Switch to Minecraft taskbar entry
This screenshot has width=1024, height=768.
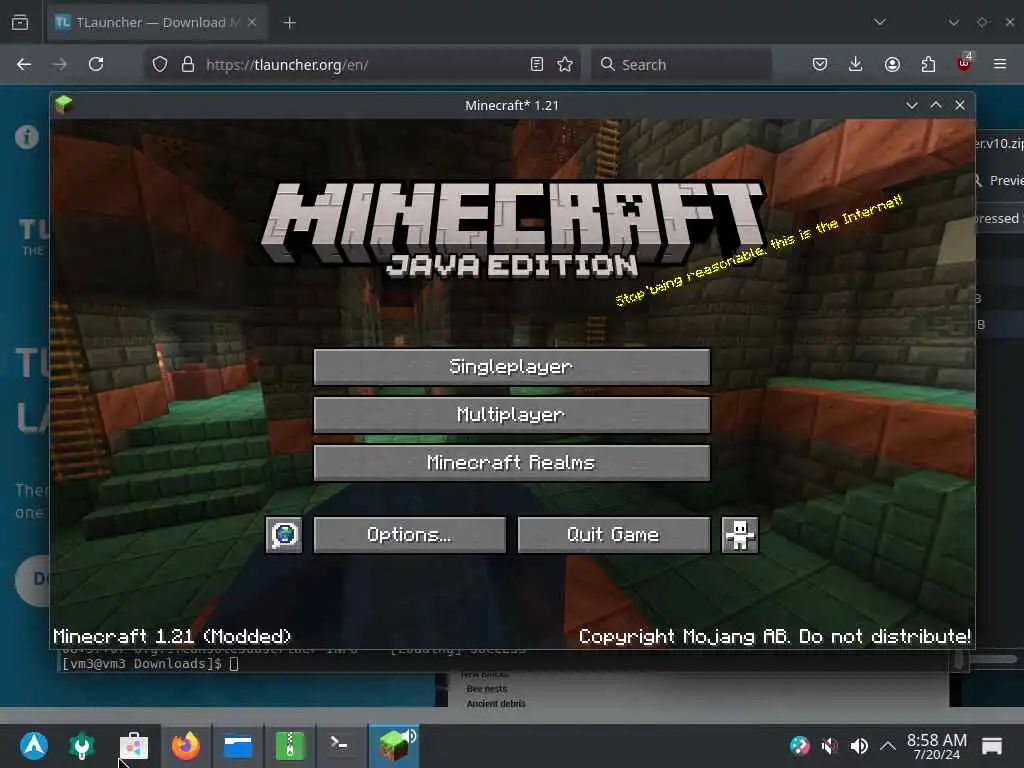point(394,746)
